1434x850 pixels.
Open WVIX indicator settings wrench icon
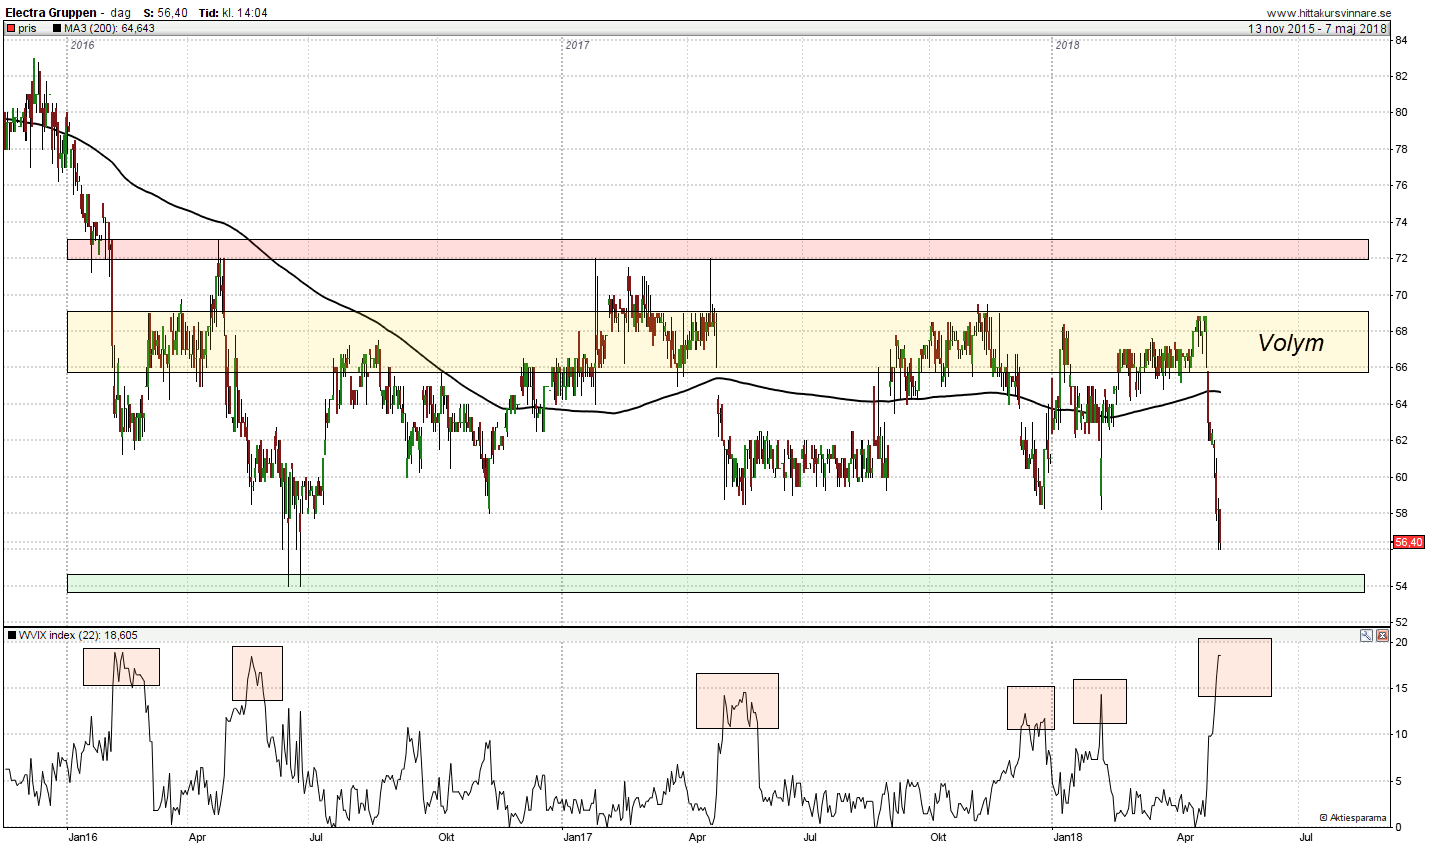1367,635
